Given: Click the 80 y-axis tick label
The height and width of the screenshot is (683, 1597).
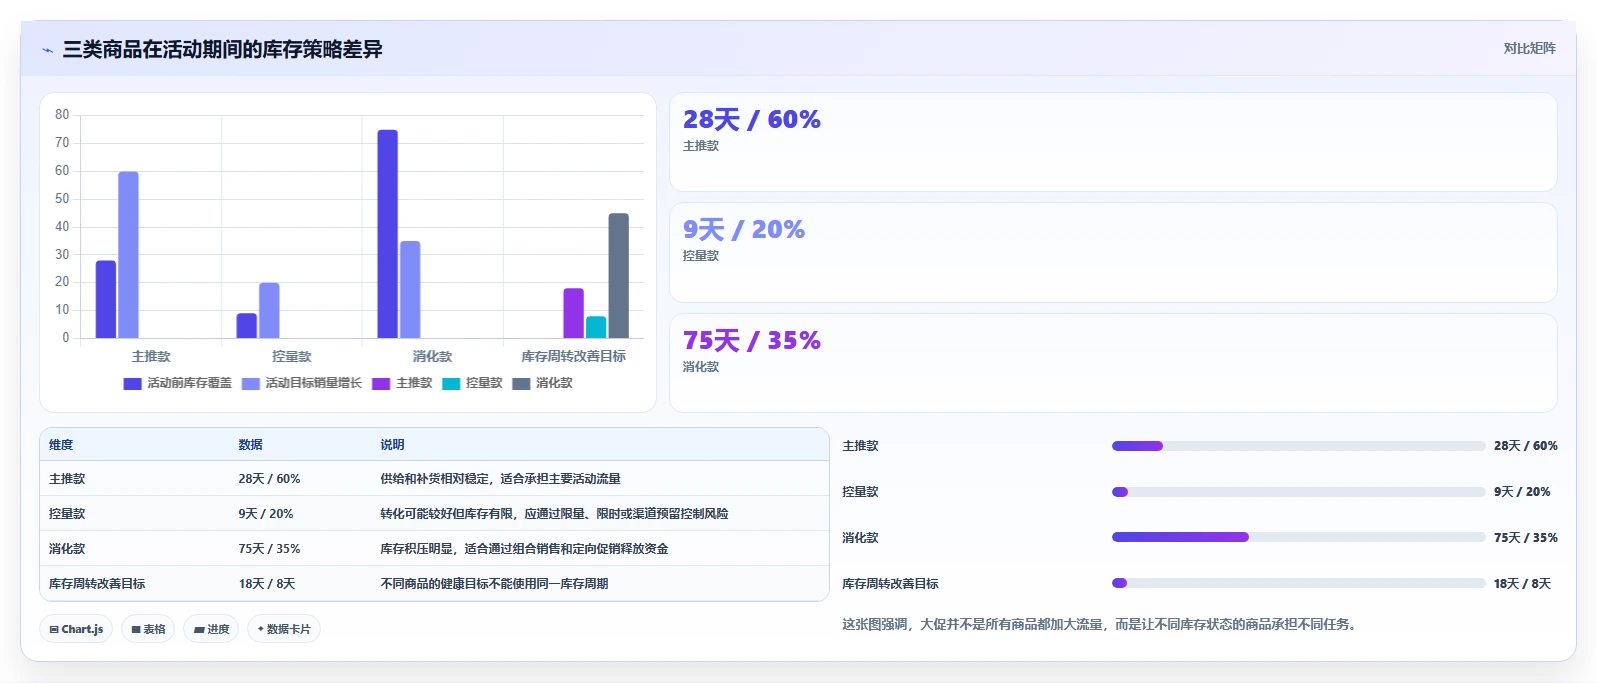Looking at the screenshot, I should 62,115.
